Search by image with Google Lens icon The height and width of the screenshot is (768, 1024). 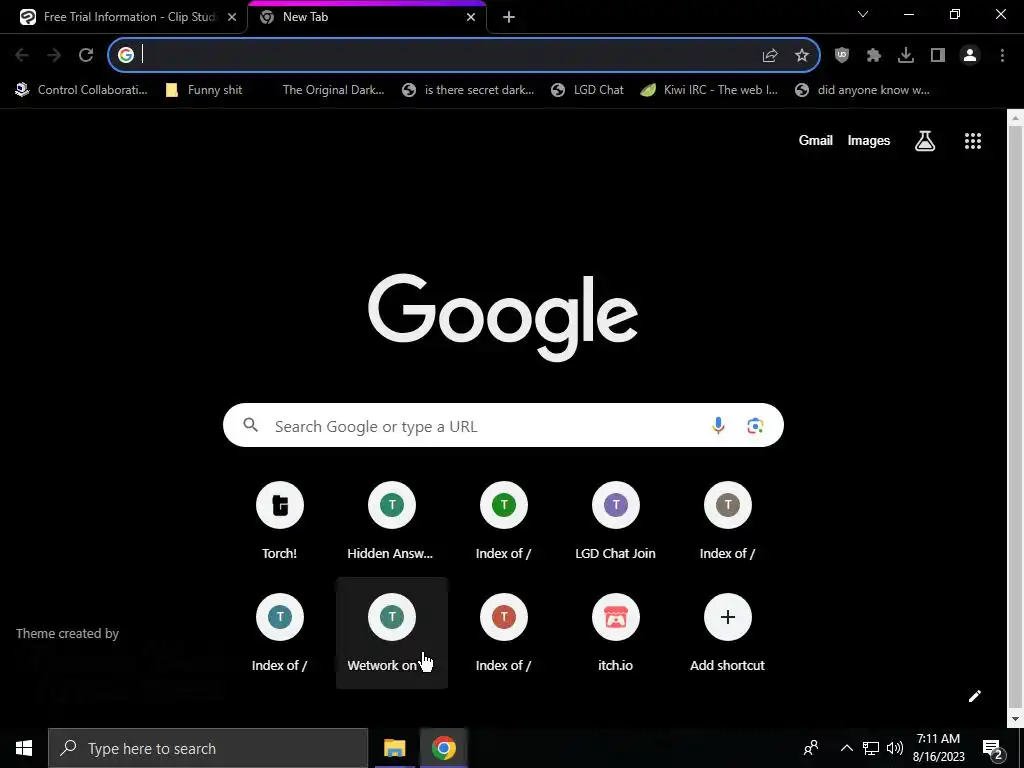pyautogui.click(x=755, y=426)
